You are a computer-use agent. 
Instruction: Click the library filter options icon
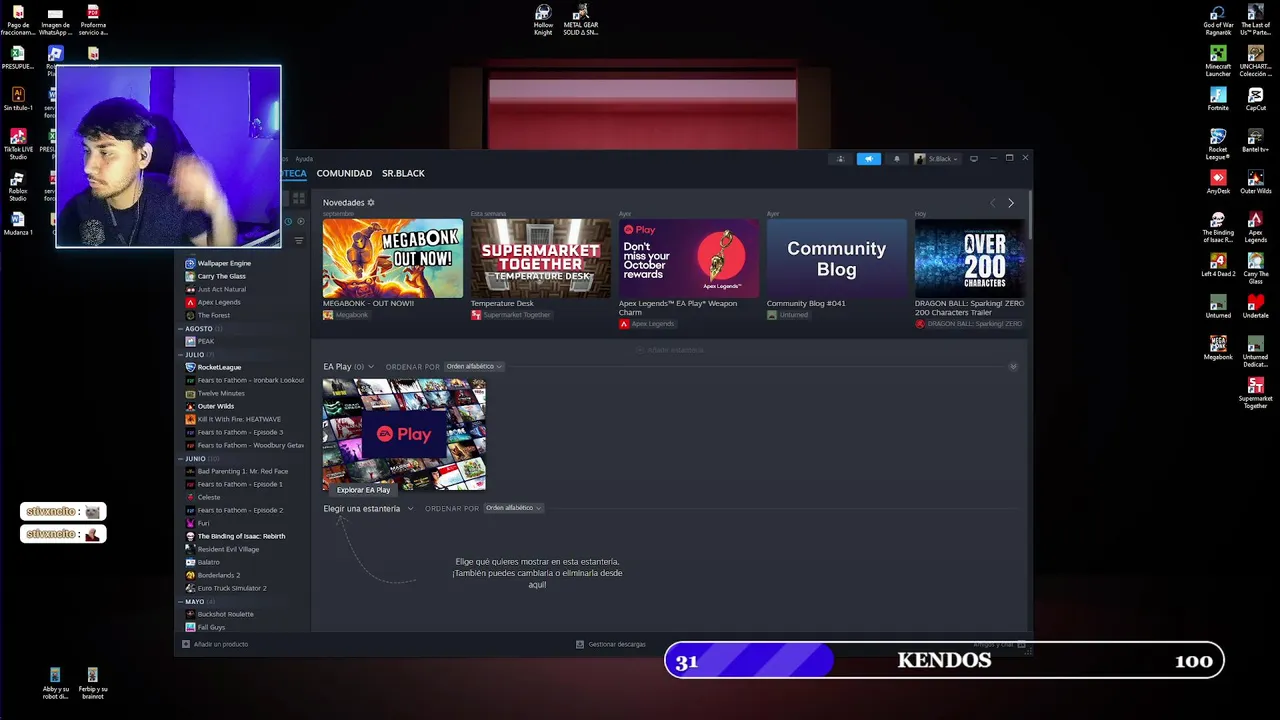pos(298,241)
